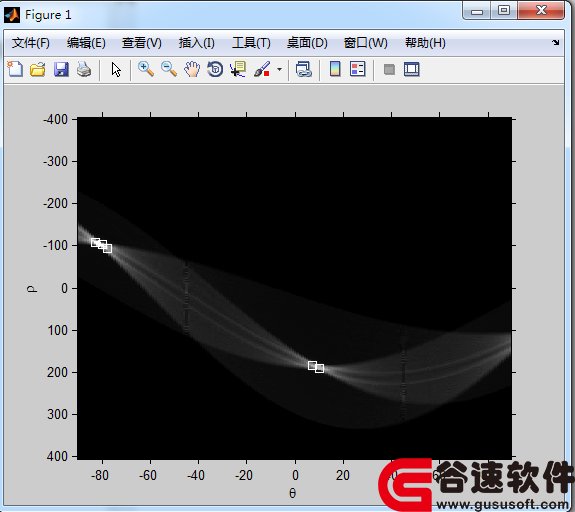Click the -200 y-axis tick label
The width and height of the screenshot is (575, 512).
(x=55, y=203)
